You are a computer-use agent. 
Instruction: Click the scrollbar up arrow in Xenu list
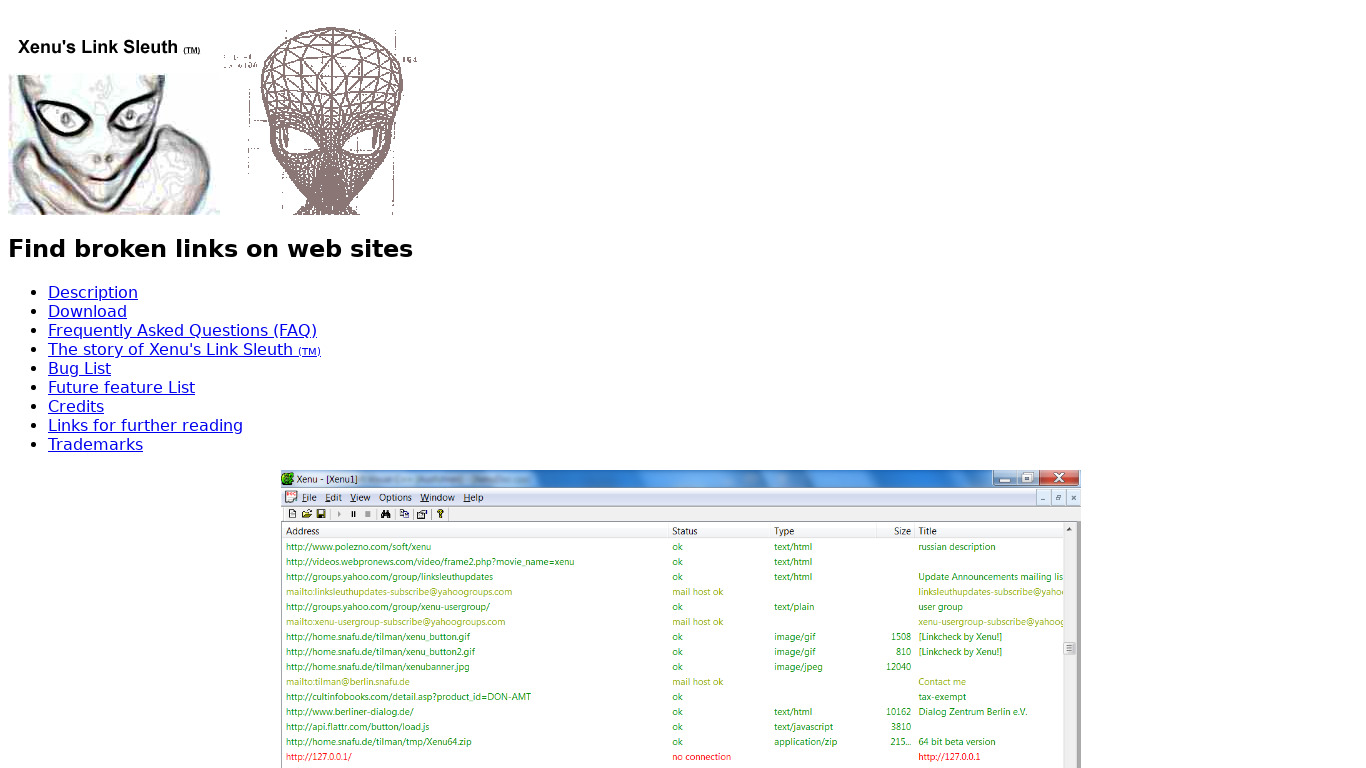pyautogui.click(x=1070, y=530)
